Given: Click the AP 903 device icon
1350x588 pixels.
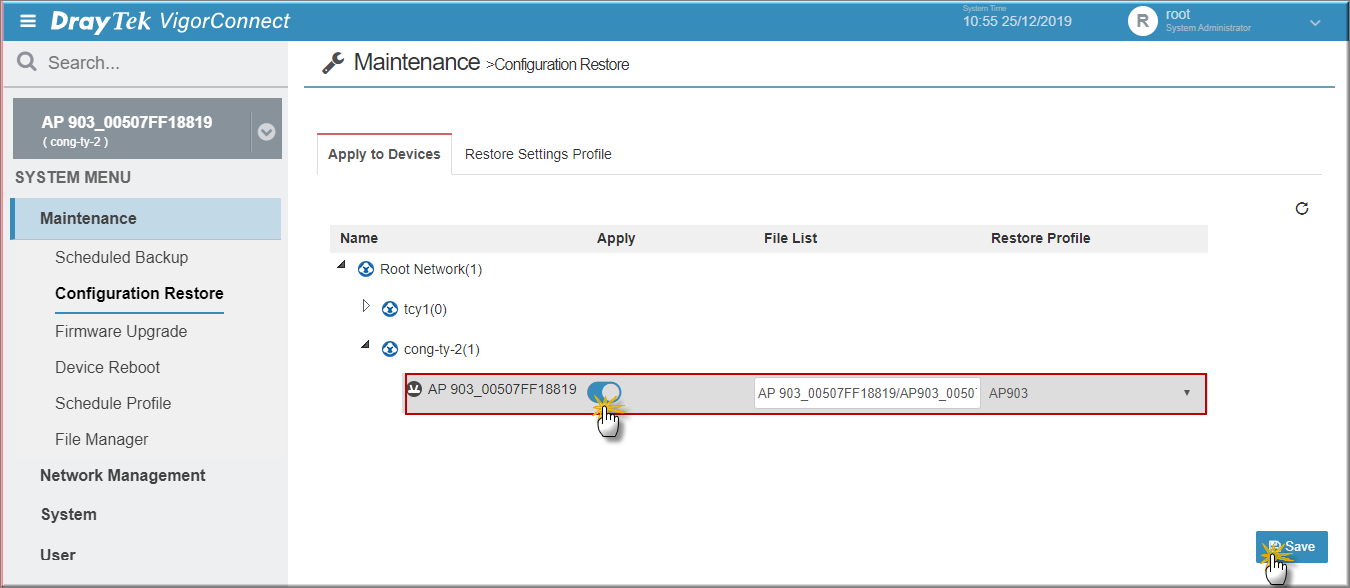Looking at the screenshot, I should [x=414, y=389].
